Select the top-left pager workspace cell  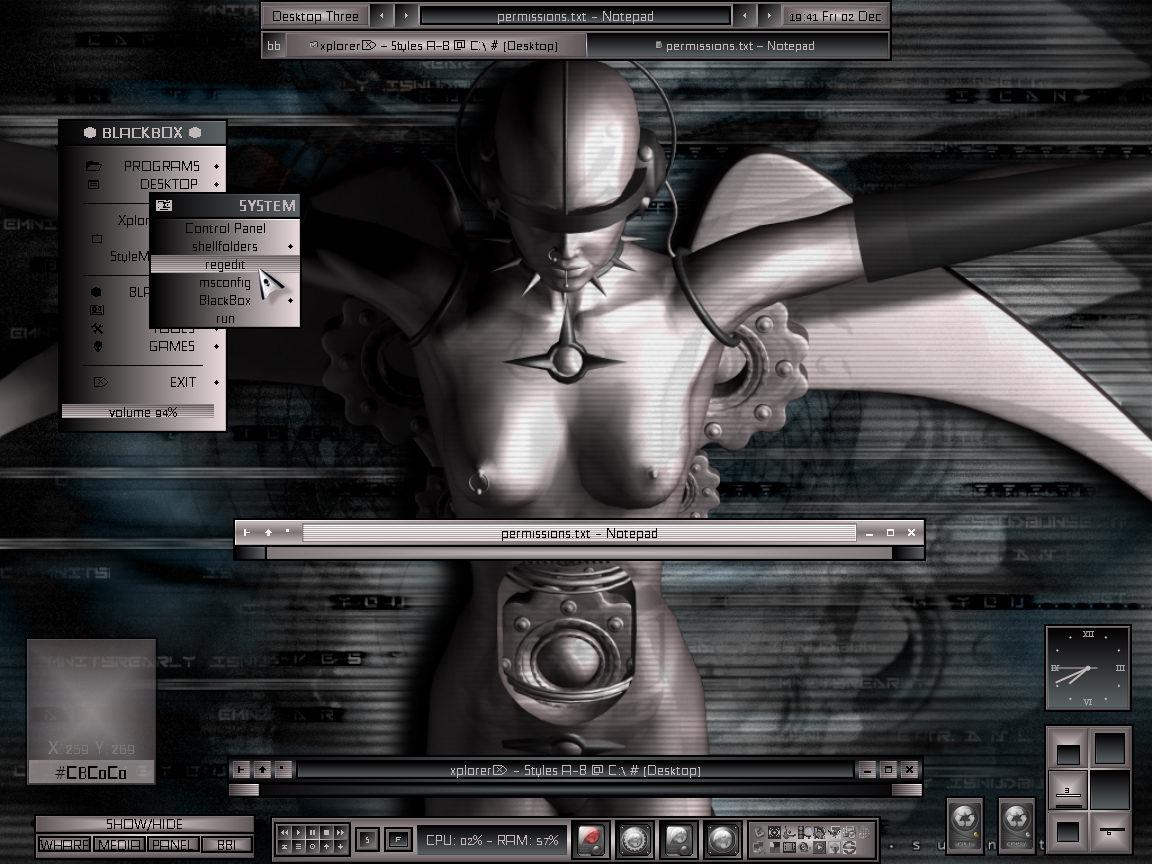pos(1068,749)
